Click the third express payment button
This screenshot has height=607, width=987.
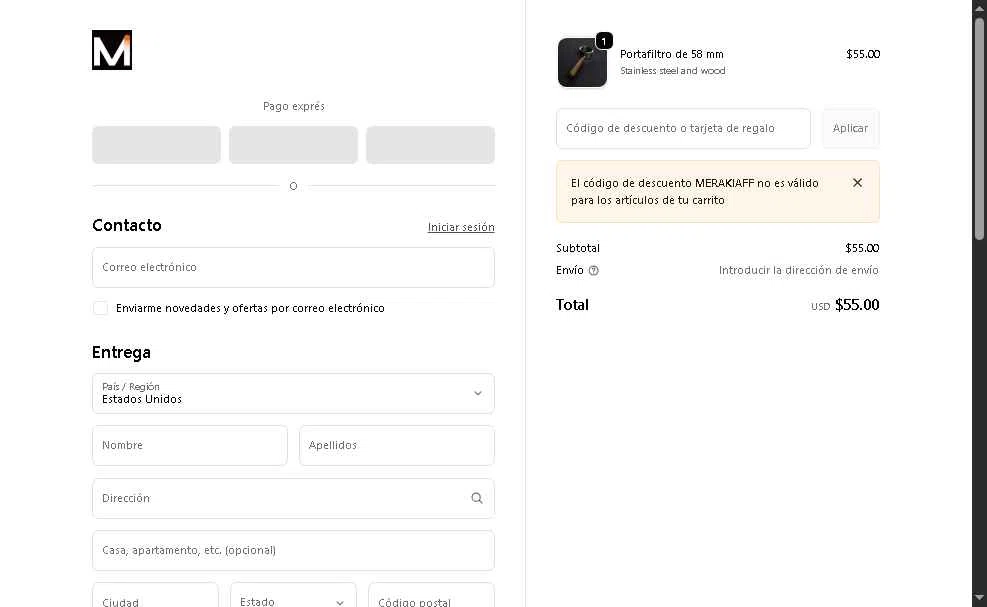tap(431, 145)
